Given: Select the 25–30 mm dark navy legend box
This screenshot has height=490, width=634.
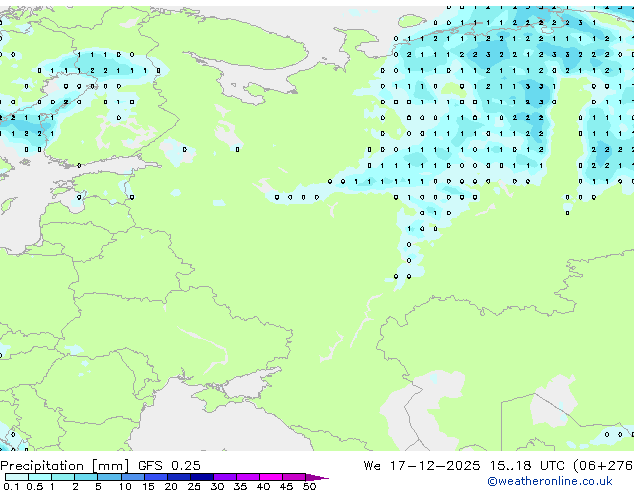Looking at the screenshot, I should click(x=201, y=477).
